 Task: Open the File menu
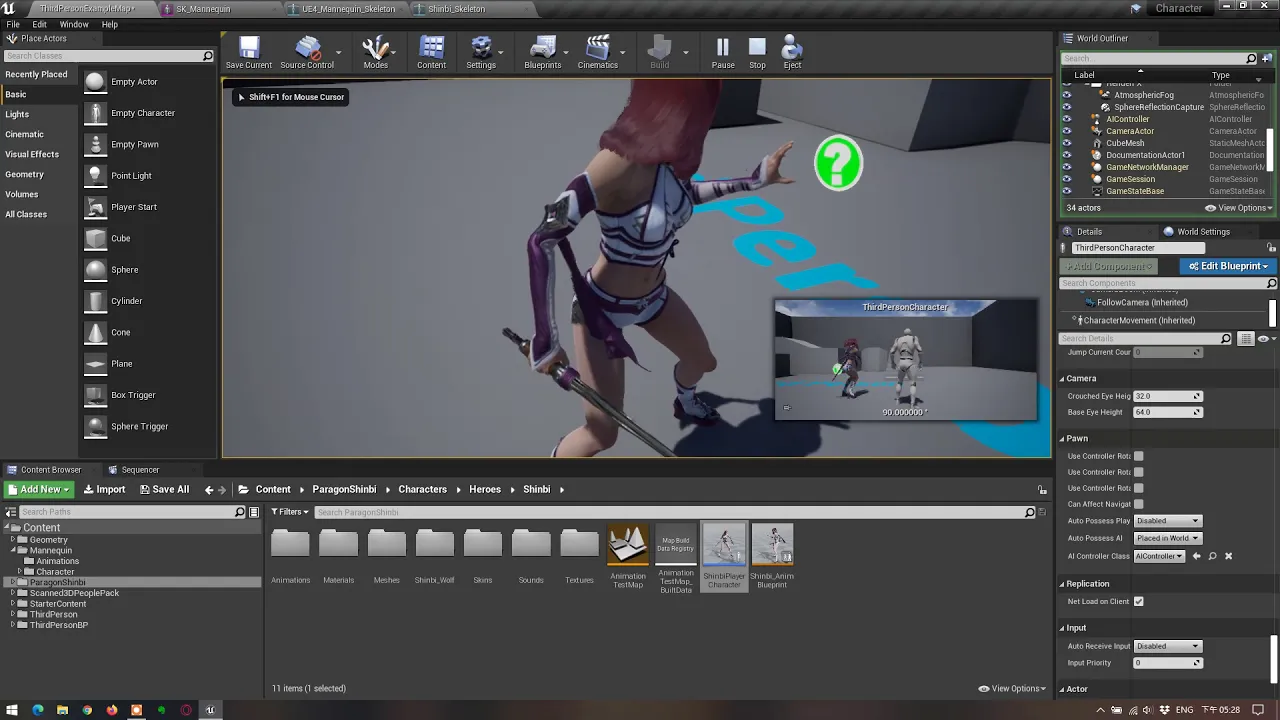pyautogui.click(x=13, y=24)
